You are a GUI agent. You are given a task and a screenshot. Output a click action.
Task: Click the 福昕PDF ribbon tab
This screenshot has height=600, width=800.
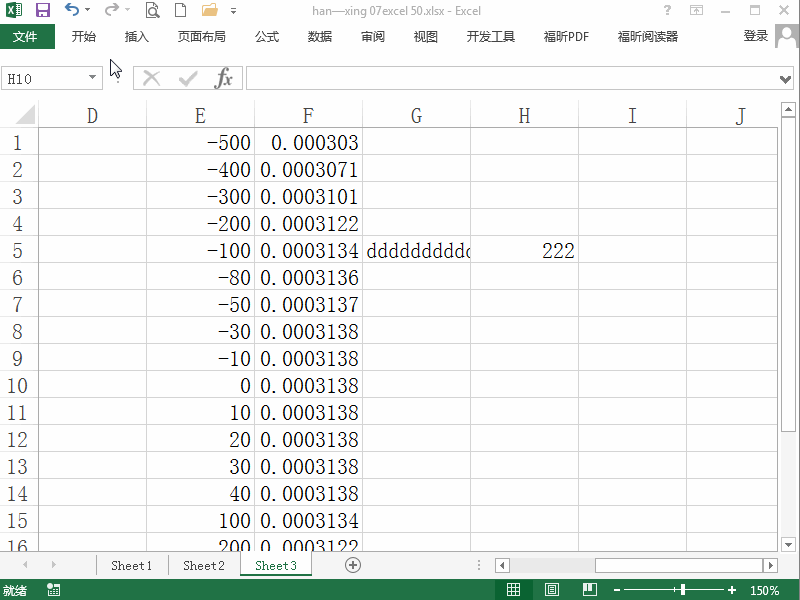(566, 36)
